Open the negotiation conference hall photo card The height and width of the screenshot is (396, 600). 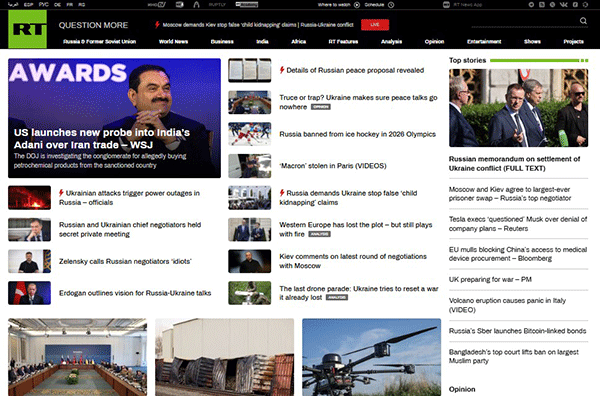[x=77, y=357]
